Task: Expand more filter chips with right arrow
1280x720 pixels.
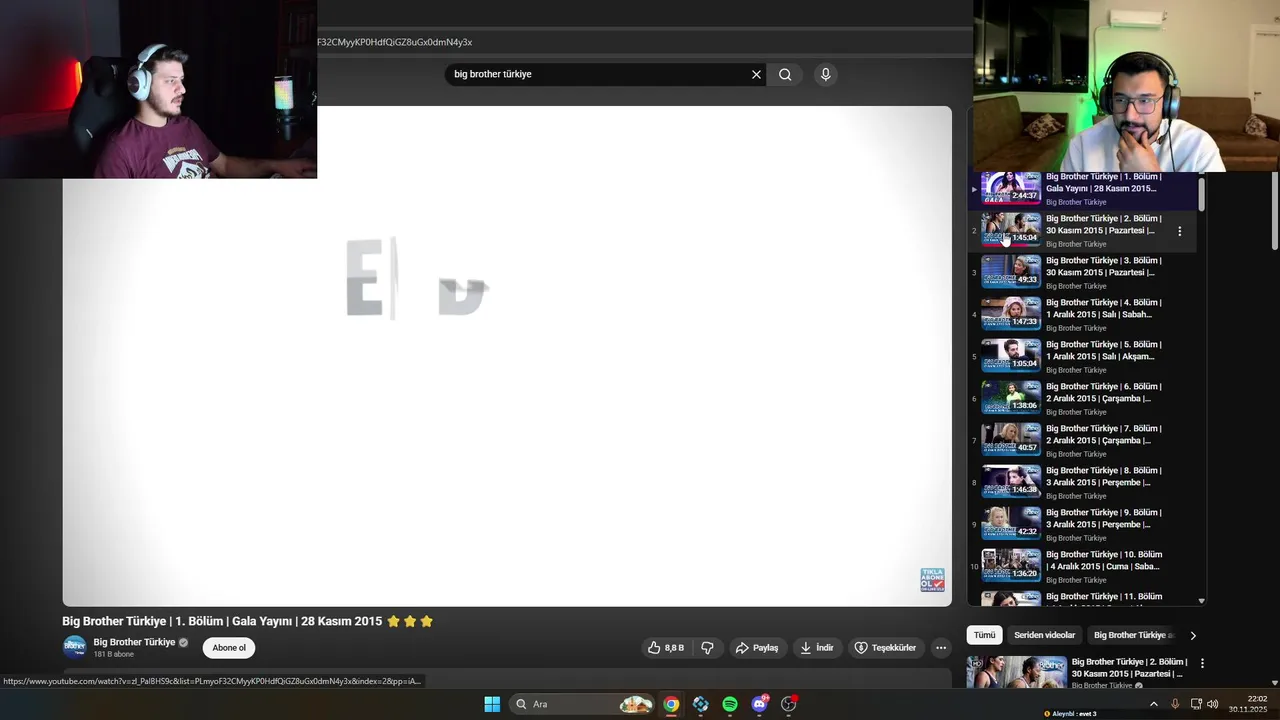Action: coord(1192,635)
